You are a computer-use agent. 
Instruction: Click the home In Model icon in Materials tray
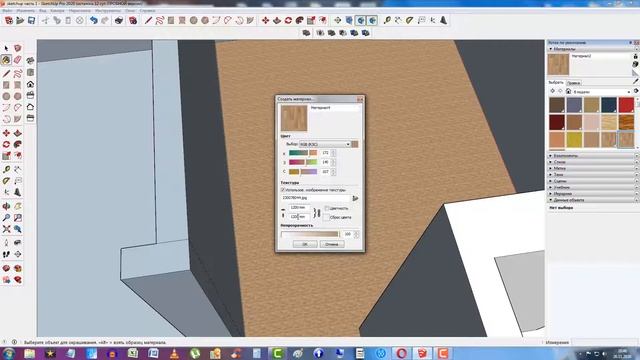coord(568,91)
